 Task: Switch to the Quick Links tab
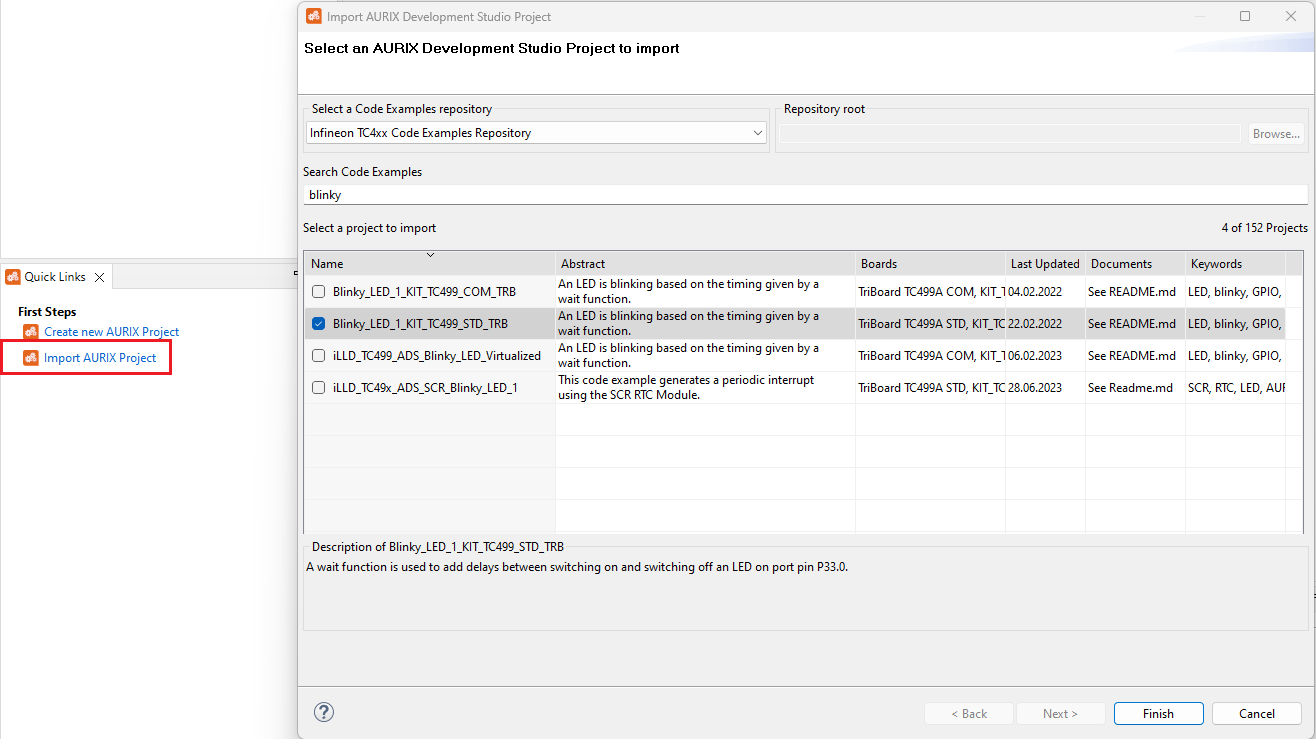click(56, 276)
